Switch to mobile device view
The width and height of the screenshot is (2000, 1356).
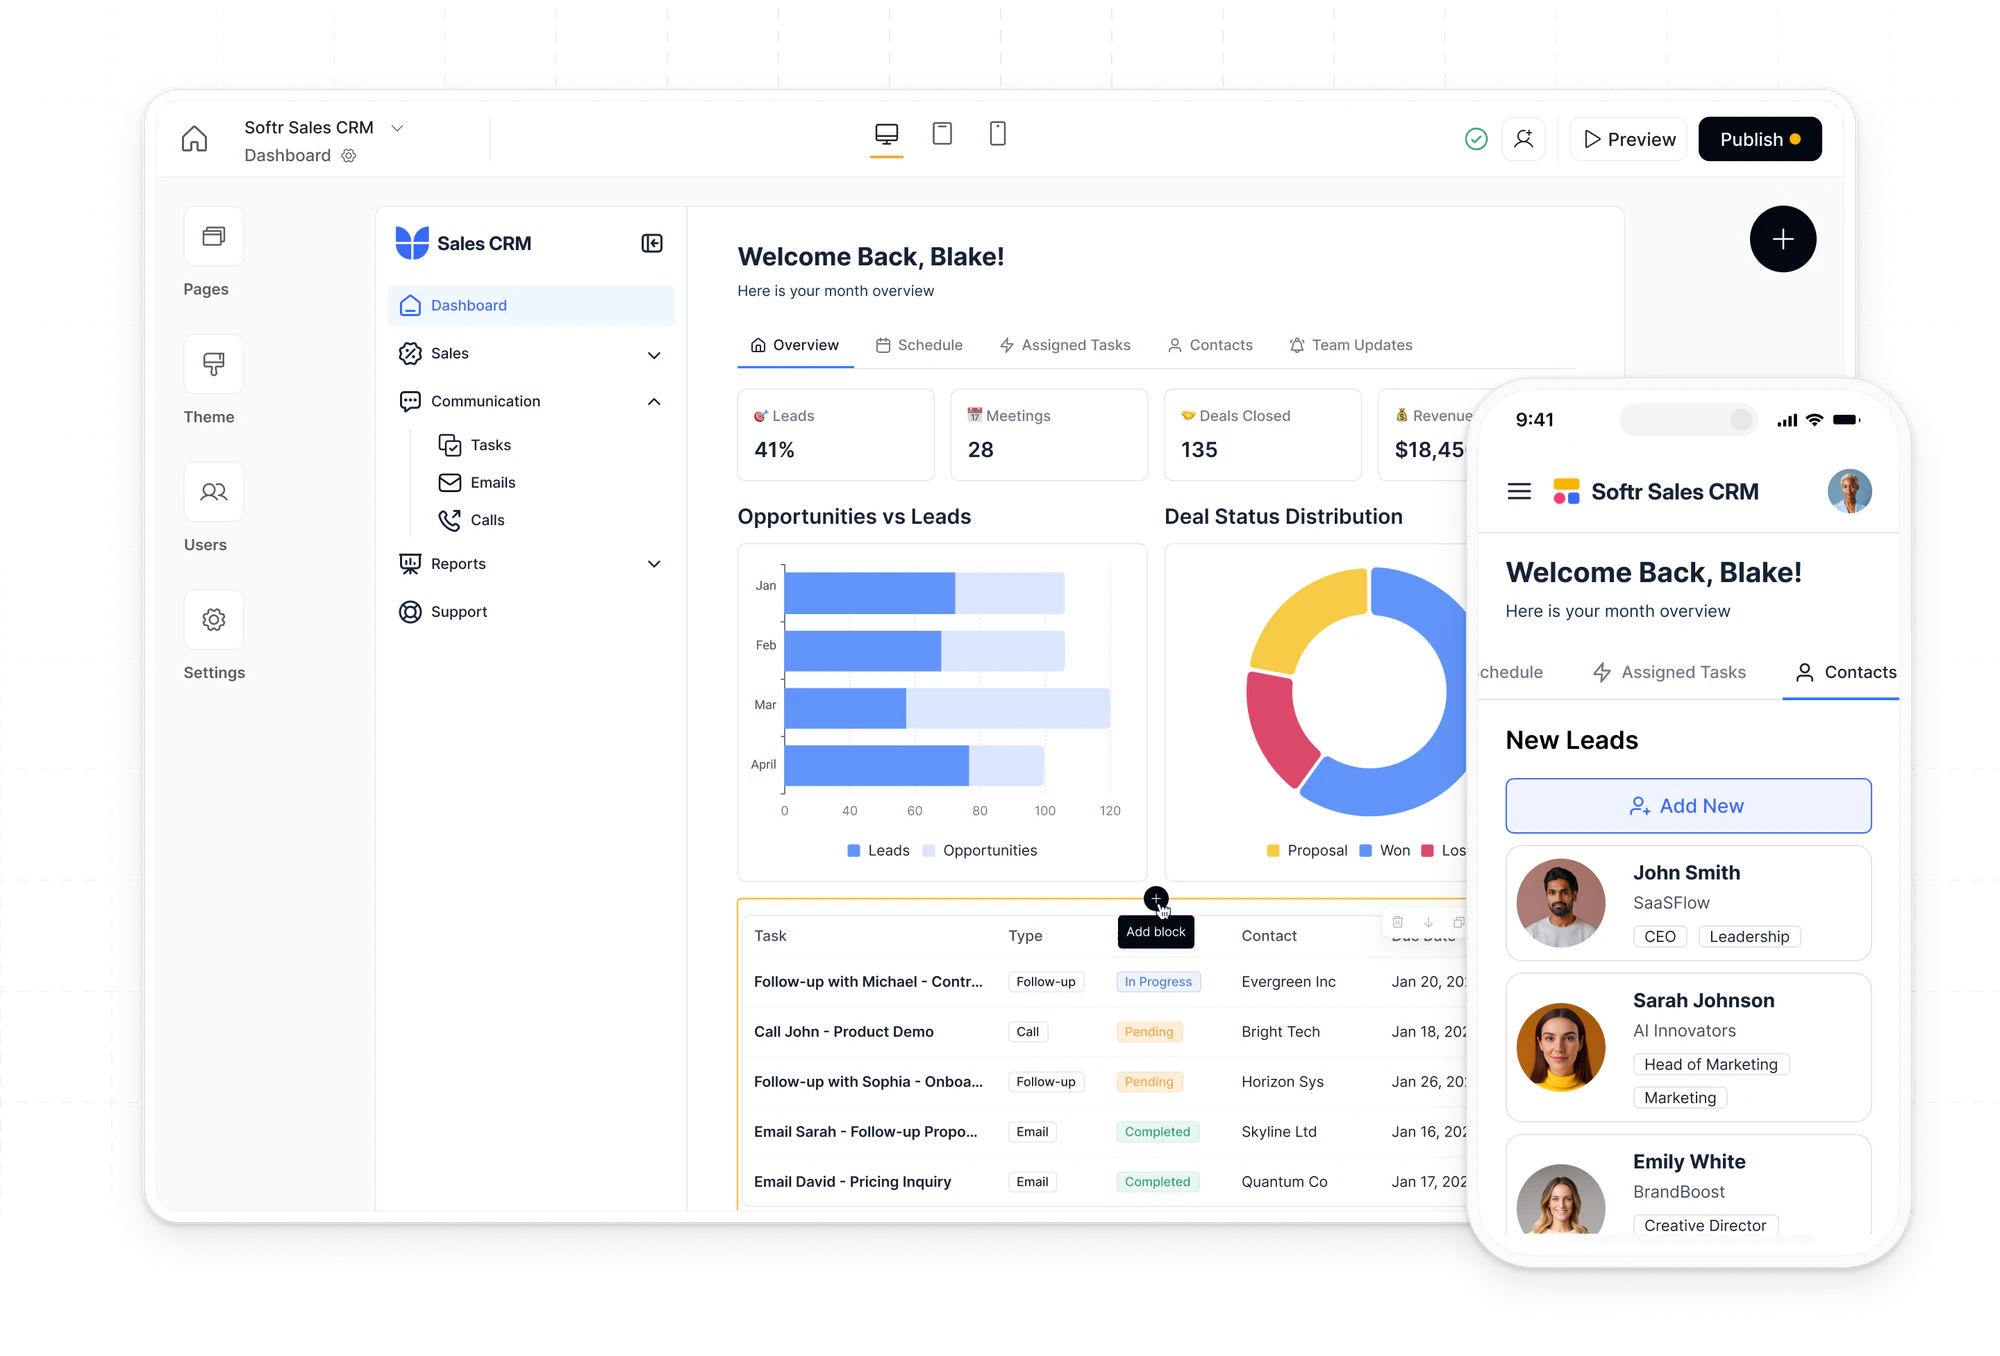coord(997,134)
